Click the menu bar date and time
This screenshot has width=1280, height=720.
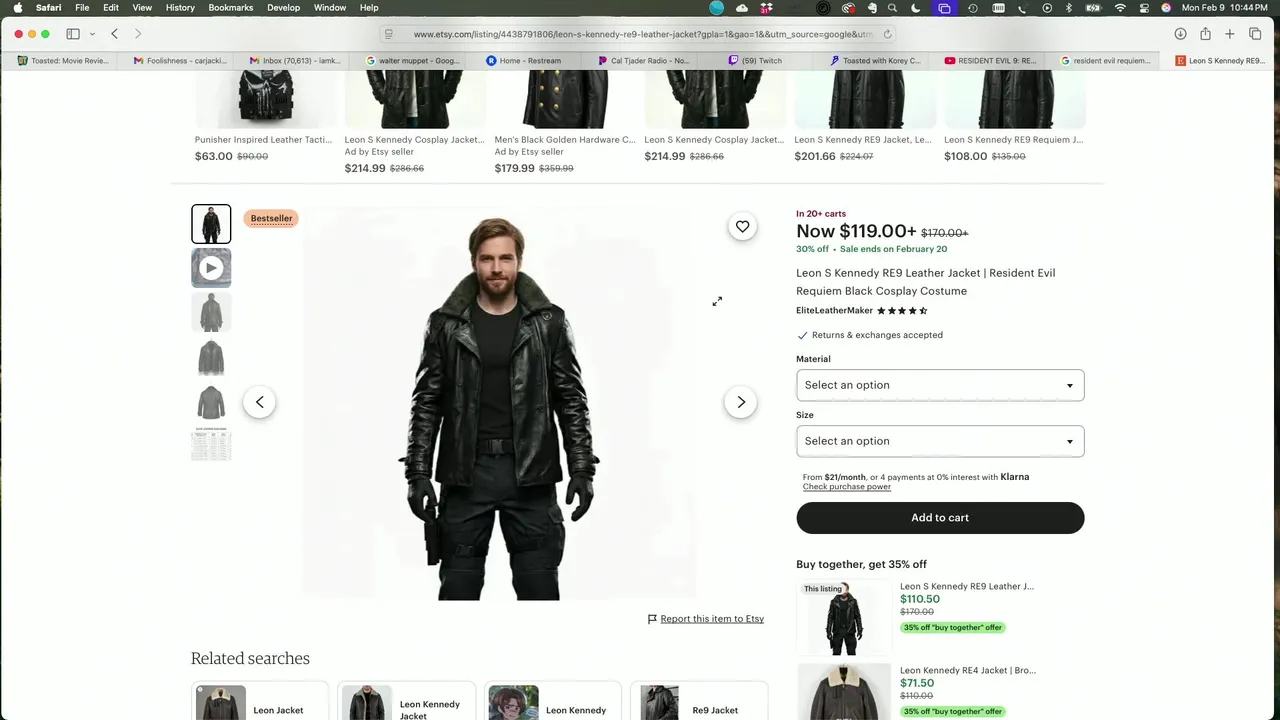tap(1225, 8)
